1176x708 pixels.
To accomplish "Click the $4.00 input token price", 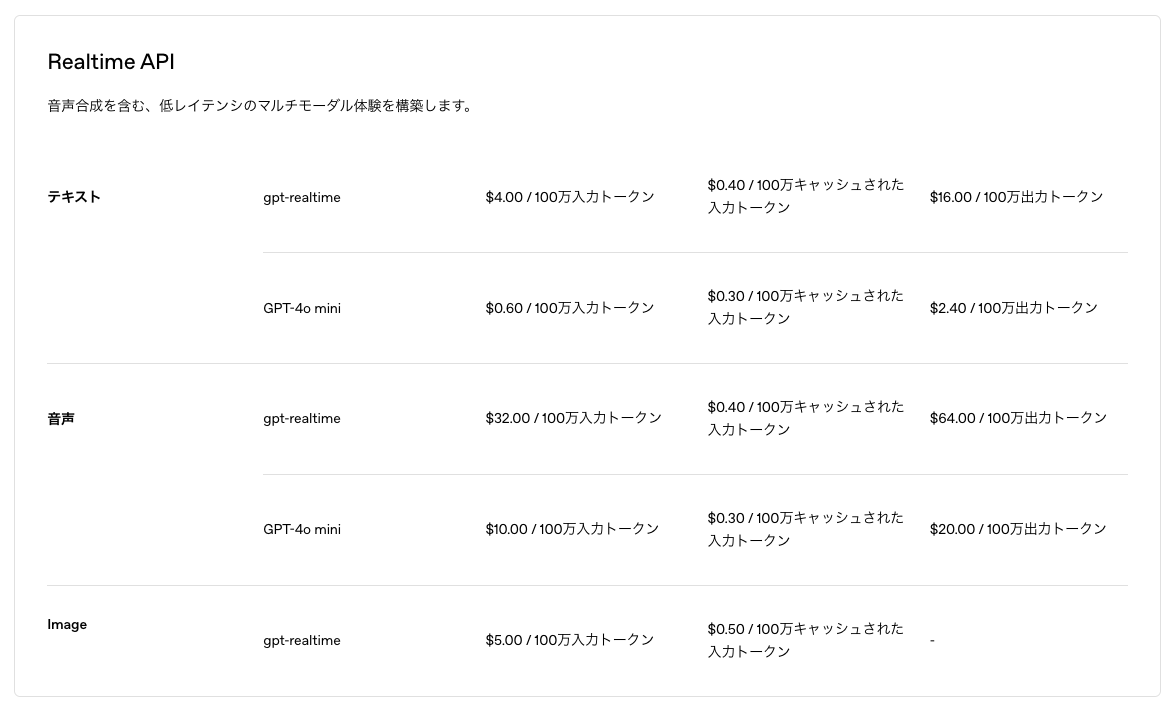I will click(570, 196).
